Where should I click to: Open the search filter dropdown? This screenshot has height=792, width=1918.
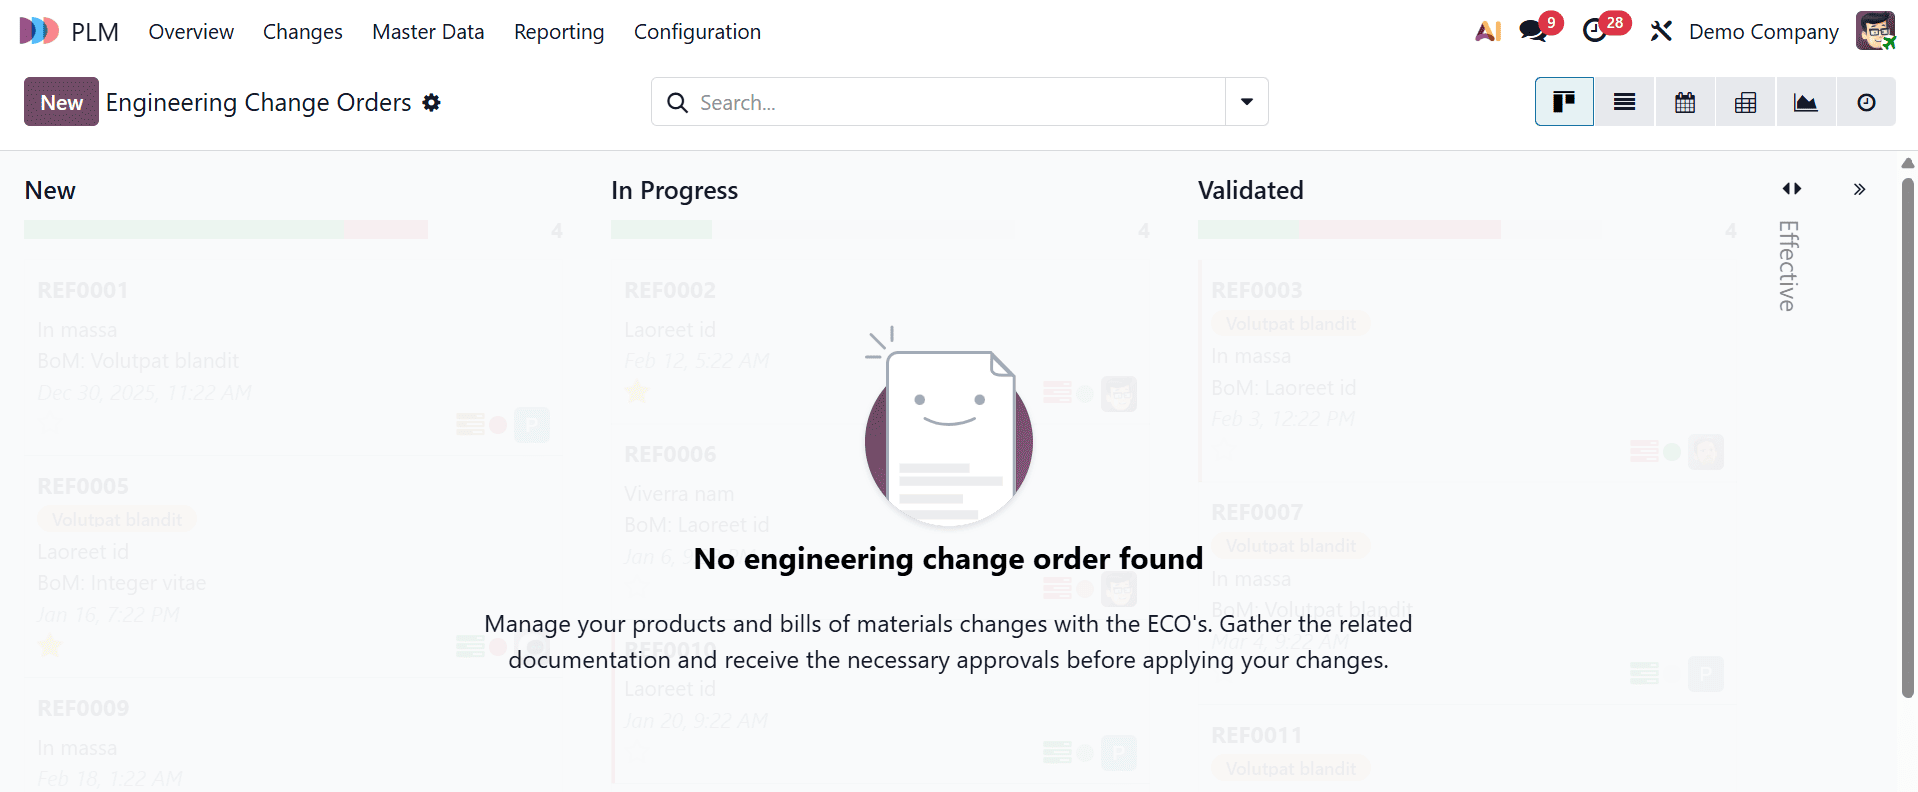click(x=1245, y=101)
